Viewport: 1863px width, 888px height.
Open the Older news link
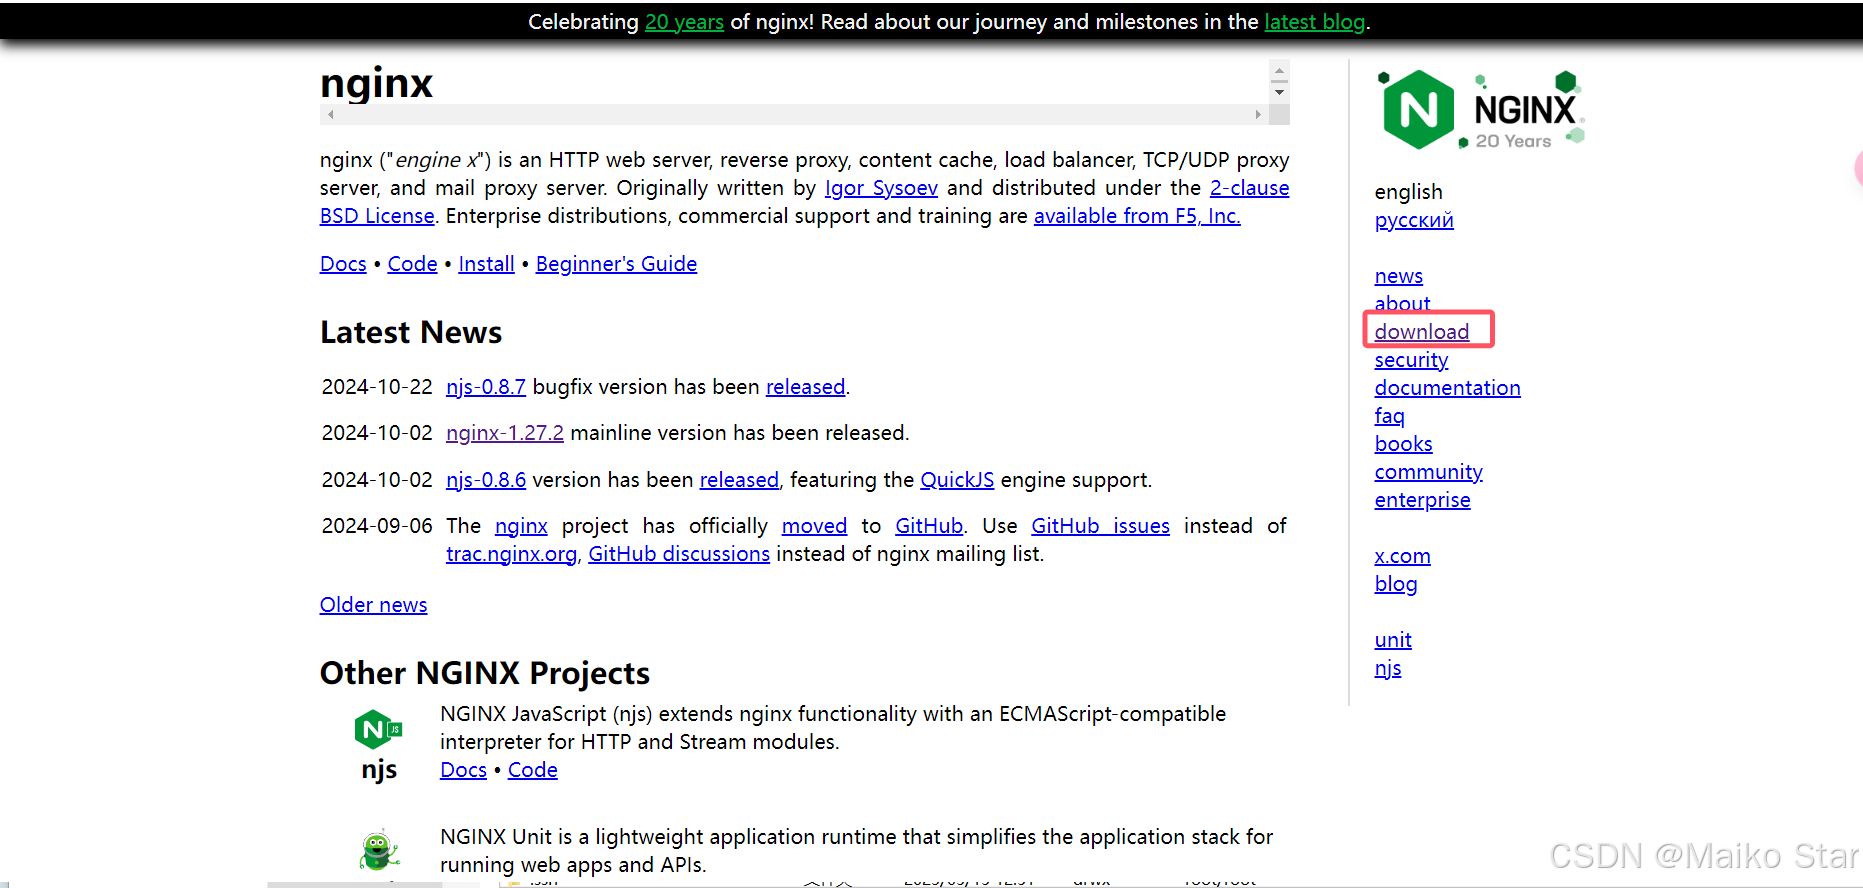click(373, 605)
